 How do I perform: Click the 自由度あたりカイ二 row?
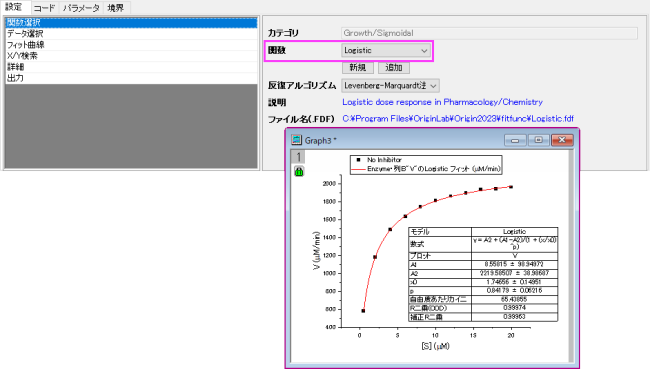[483, 300]
